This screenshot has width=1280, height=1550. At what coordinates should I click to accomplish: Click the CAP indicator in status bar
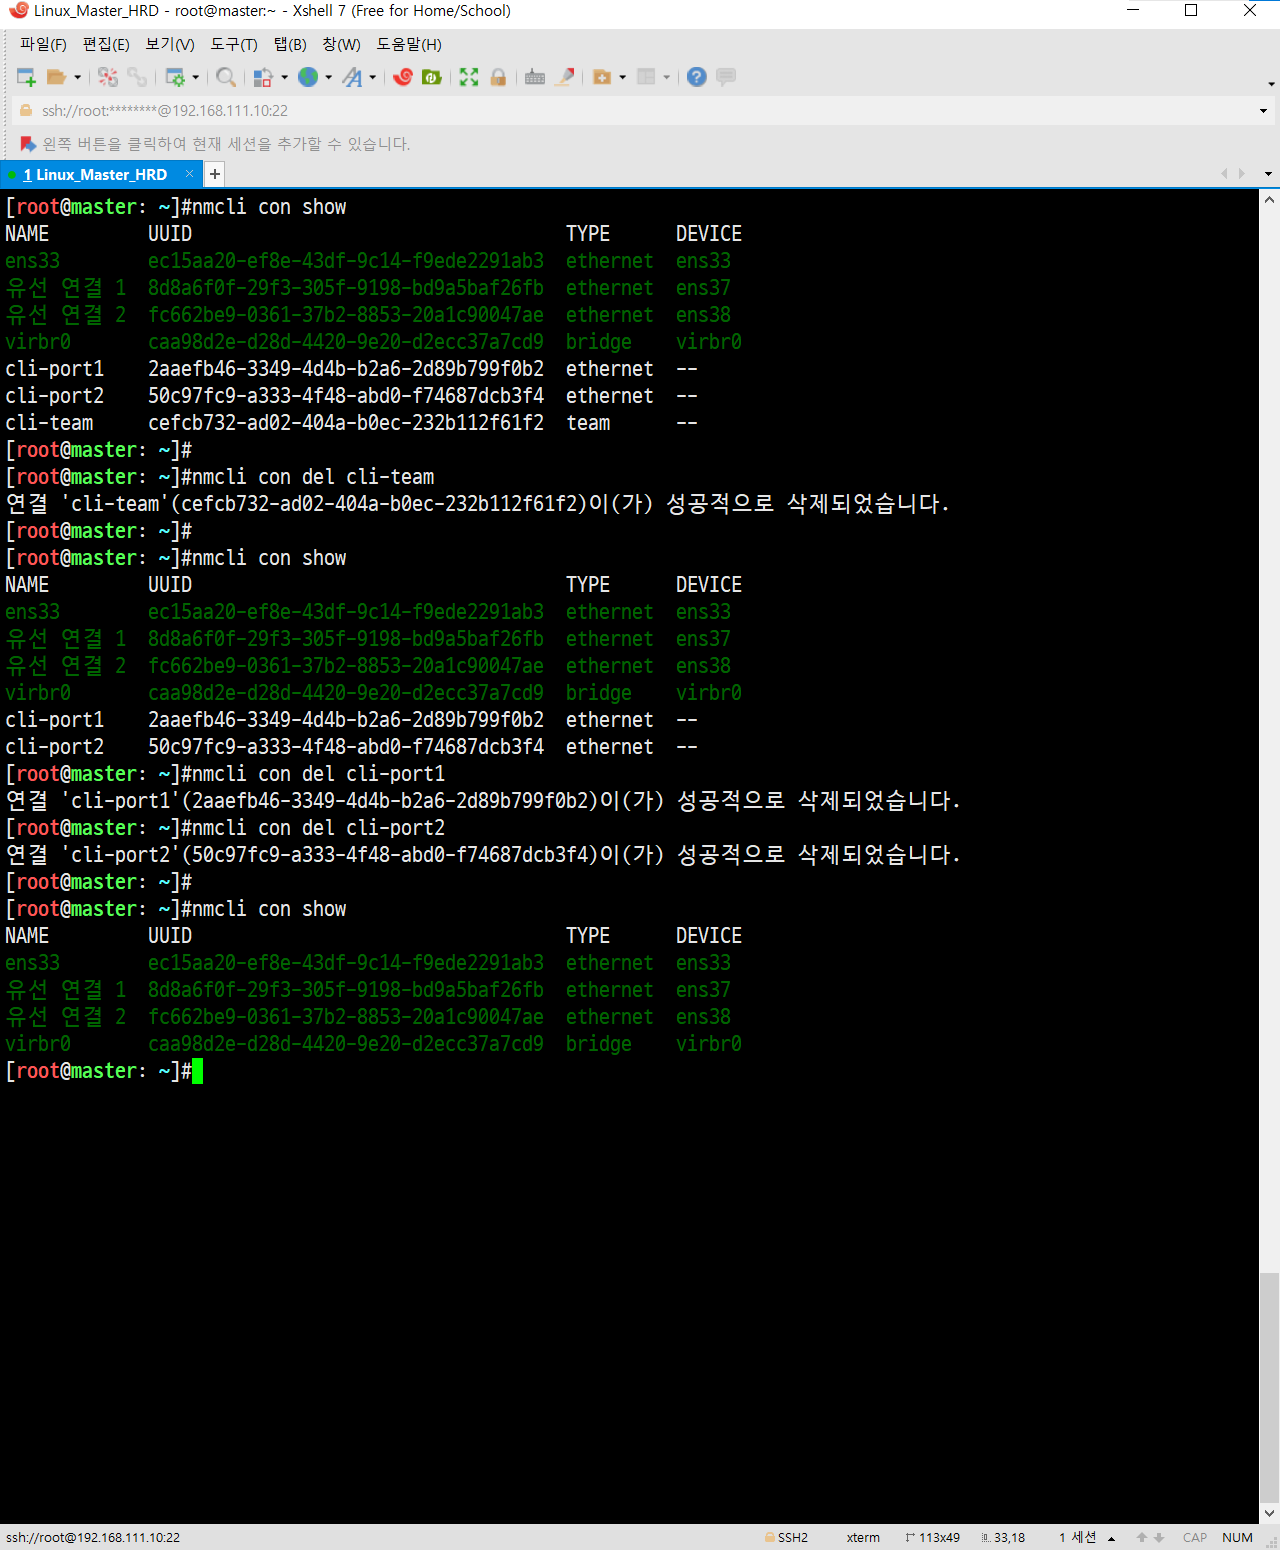[1195, 1537]
